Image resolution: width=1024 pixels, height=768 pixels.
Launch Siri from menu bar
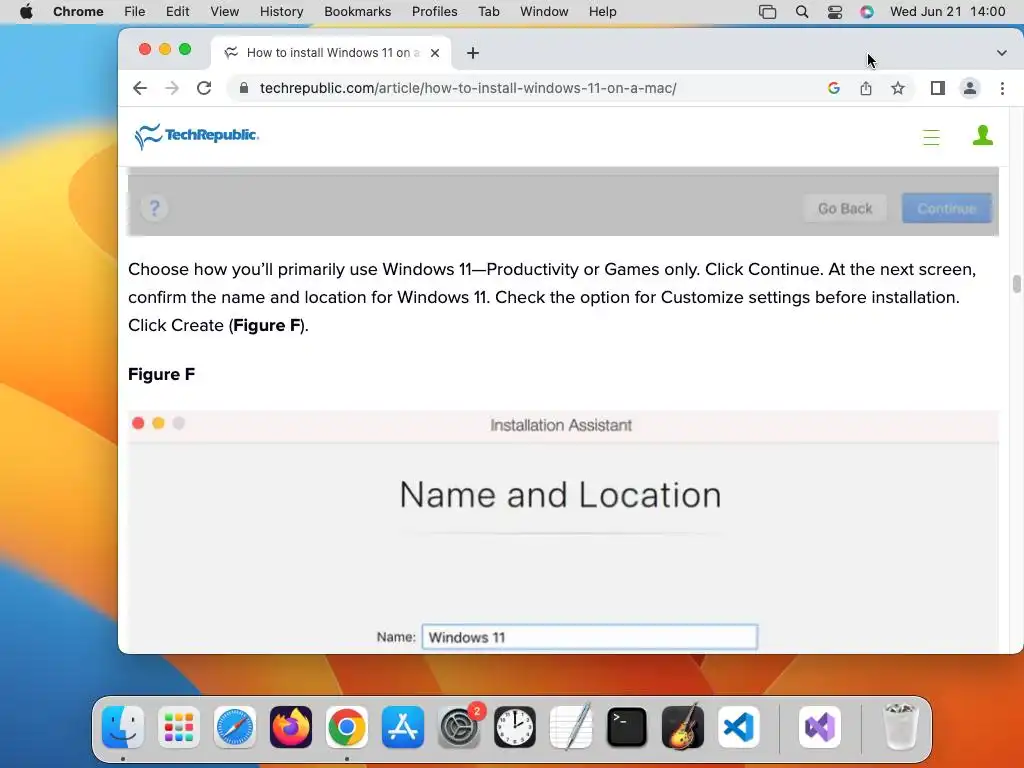pyautogui.click(x=867, y=12)
